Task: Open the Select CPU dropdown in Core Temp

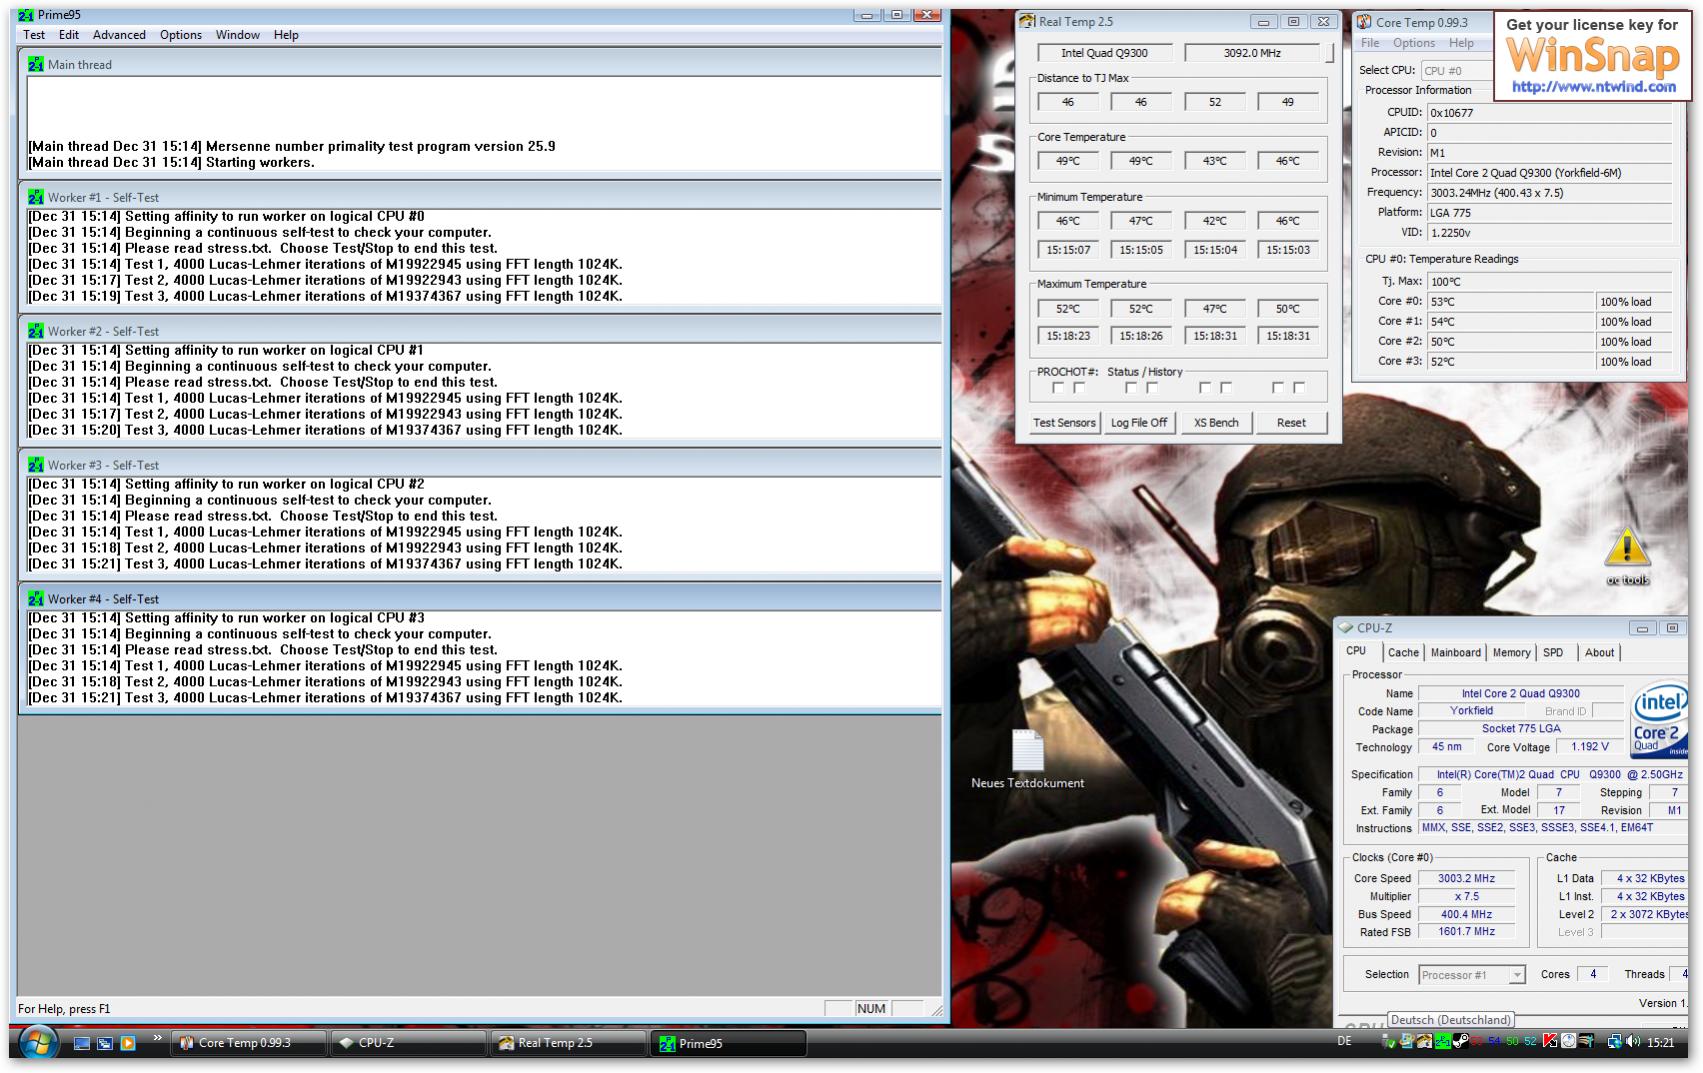Action: point(1457,70)
